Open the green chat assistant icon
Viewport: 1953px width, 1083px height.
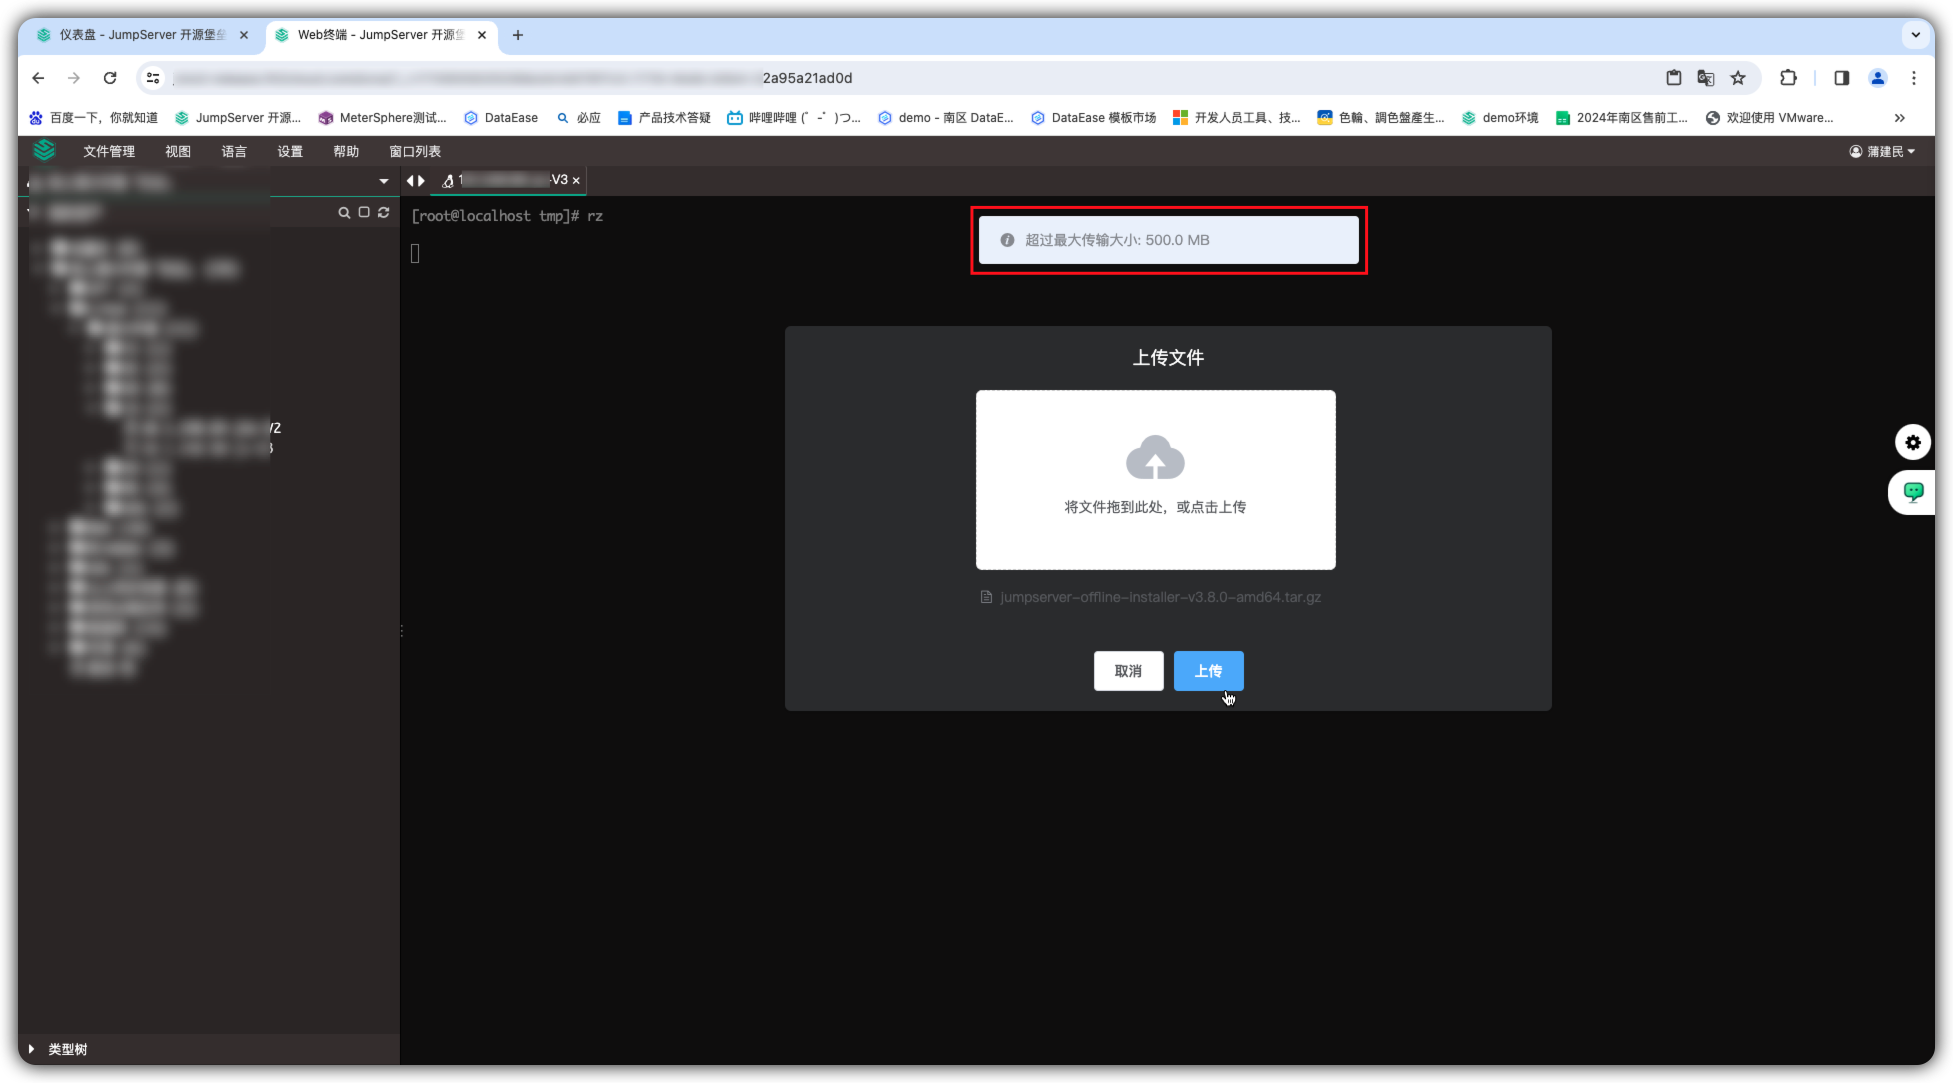[x=1913, y=492]
